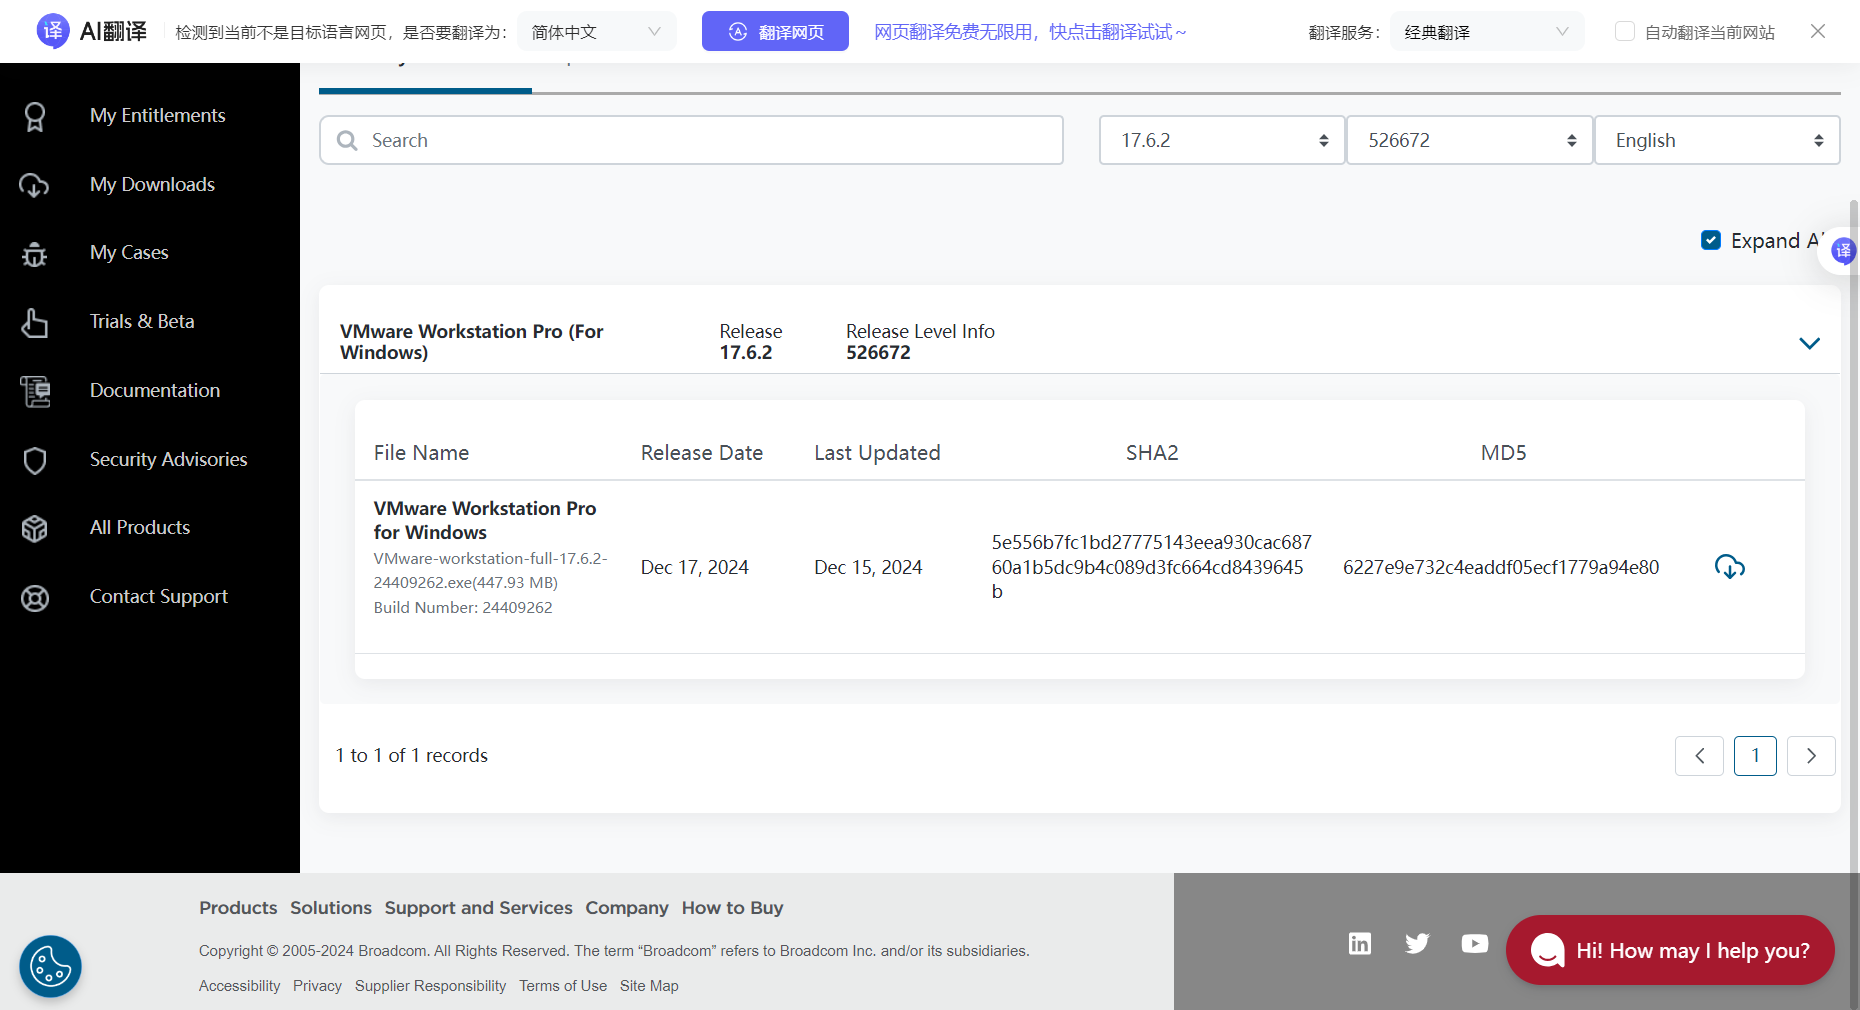Screen dimensions: 1860x1010
Task: Click the My Downloads cloud icon
Action: click(x=35, y=185)
